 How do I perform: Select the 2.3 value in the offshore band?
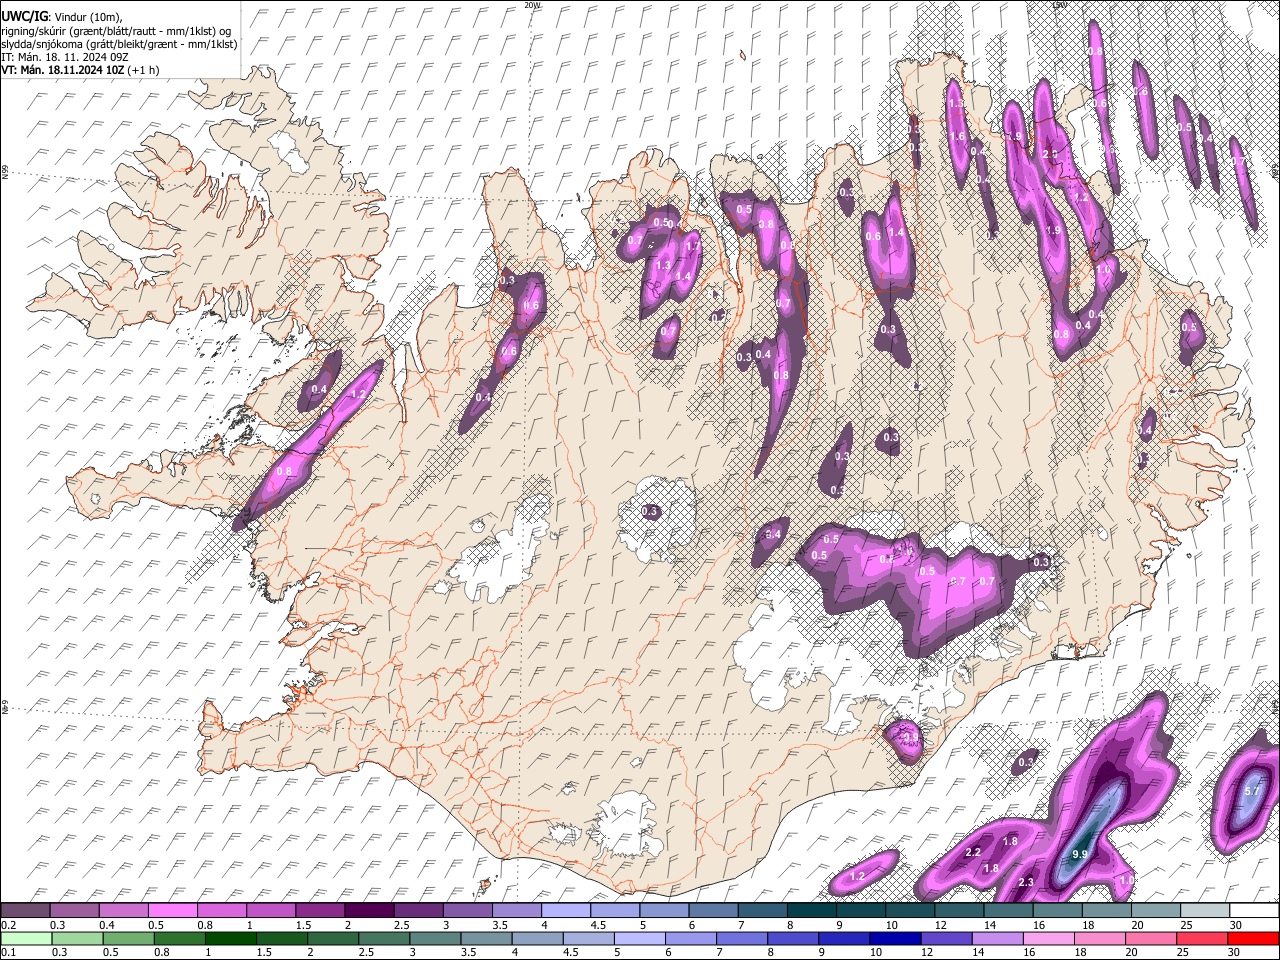(x=1025, y=882)
